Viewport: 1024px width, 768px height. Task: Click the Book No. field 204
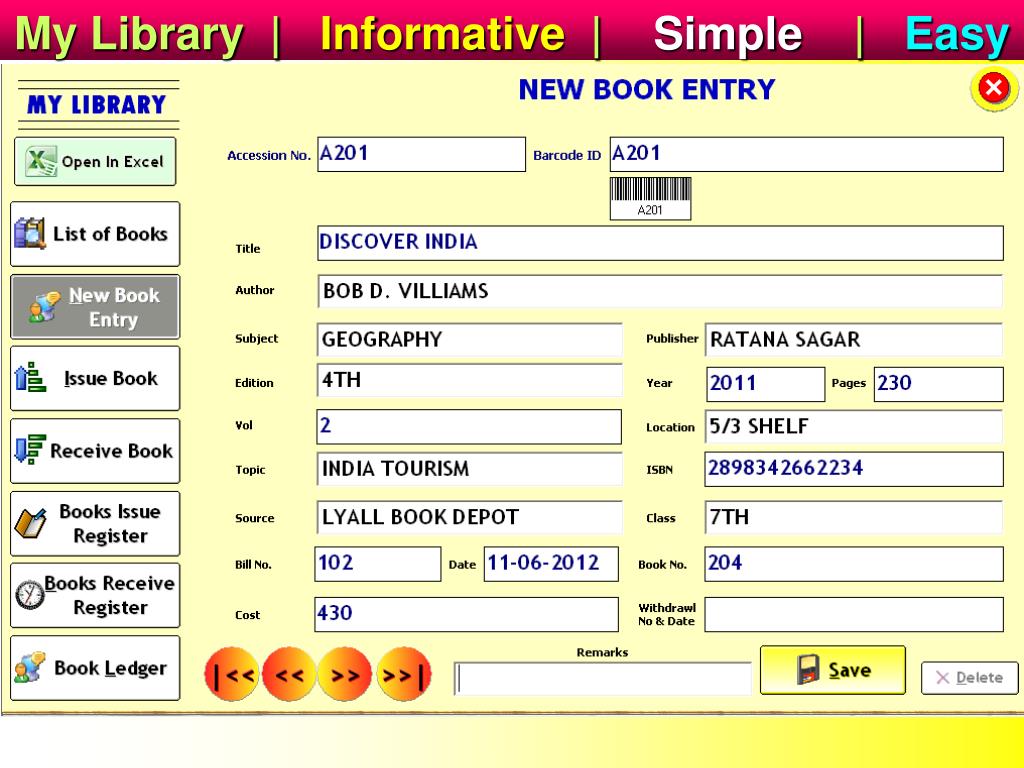point(854,564)
